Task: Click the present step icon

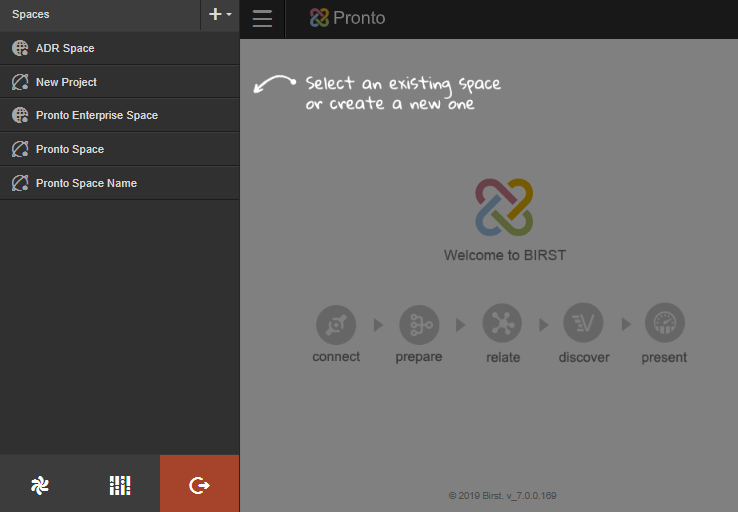Action: click(x=665, y=323)
